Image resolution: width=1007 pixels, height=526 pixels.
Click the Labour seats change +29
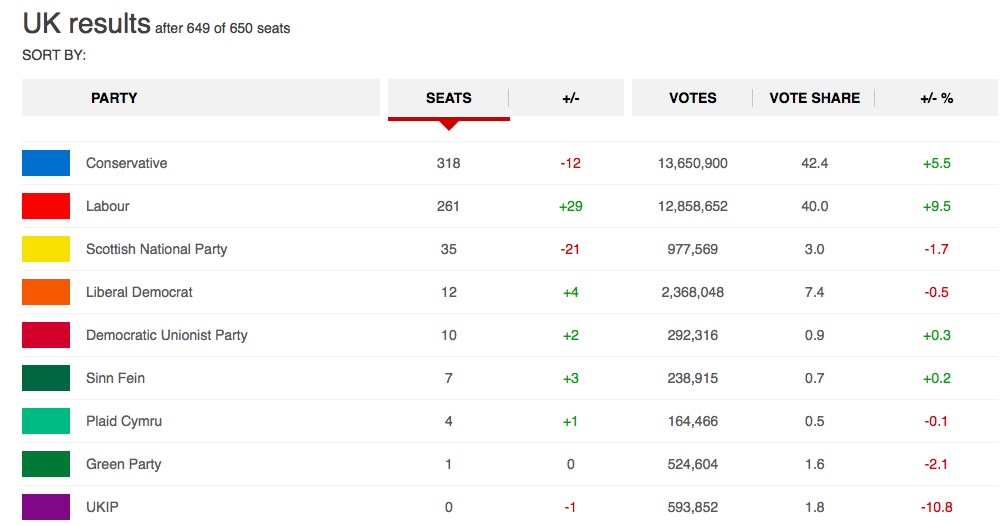(x=570, y=206)
